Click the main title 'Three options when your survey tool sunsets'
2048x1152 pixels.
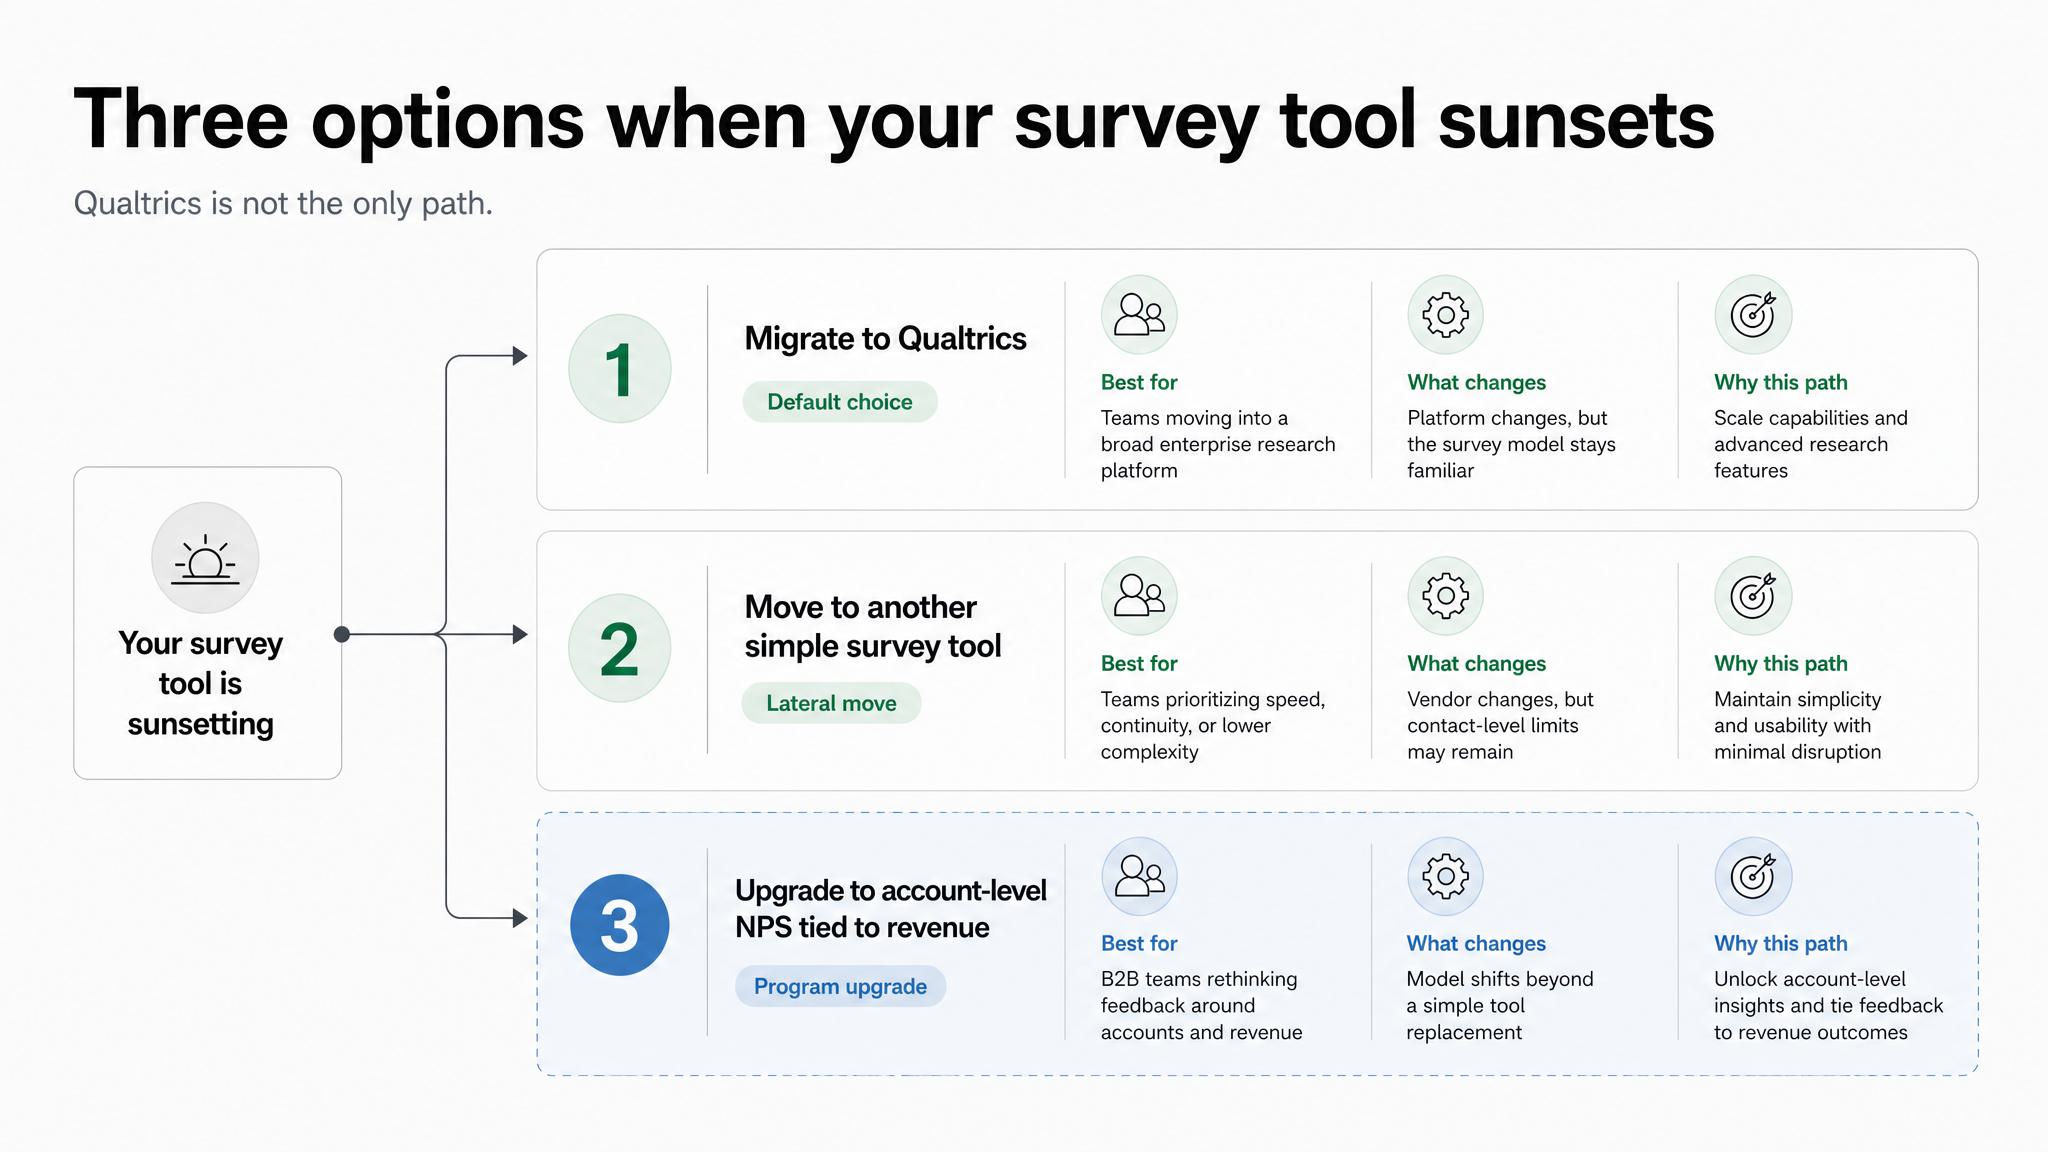pyautogui.click(x=894, y=120)
